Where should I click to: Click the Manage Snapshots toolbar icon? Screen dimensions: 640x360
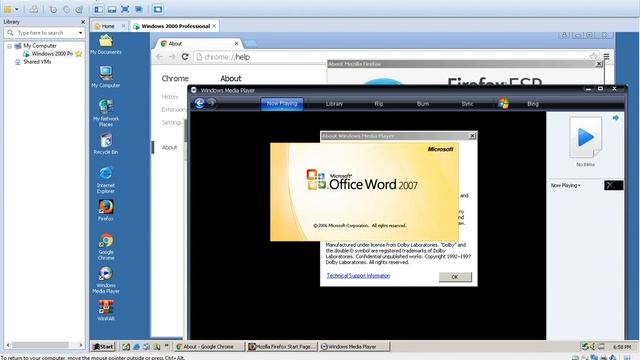click(80, 9)
